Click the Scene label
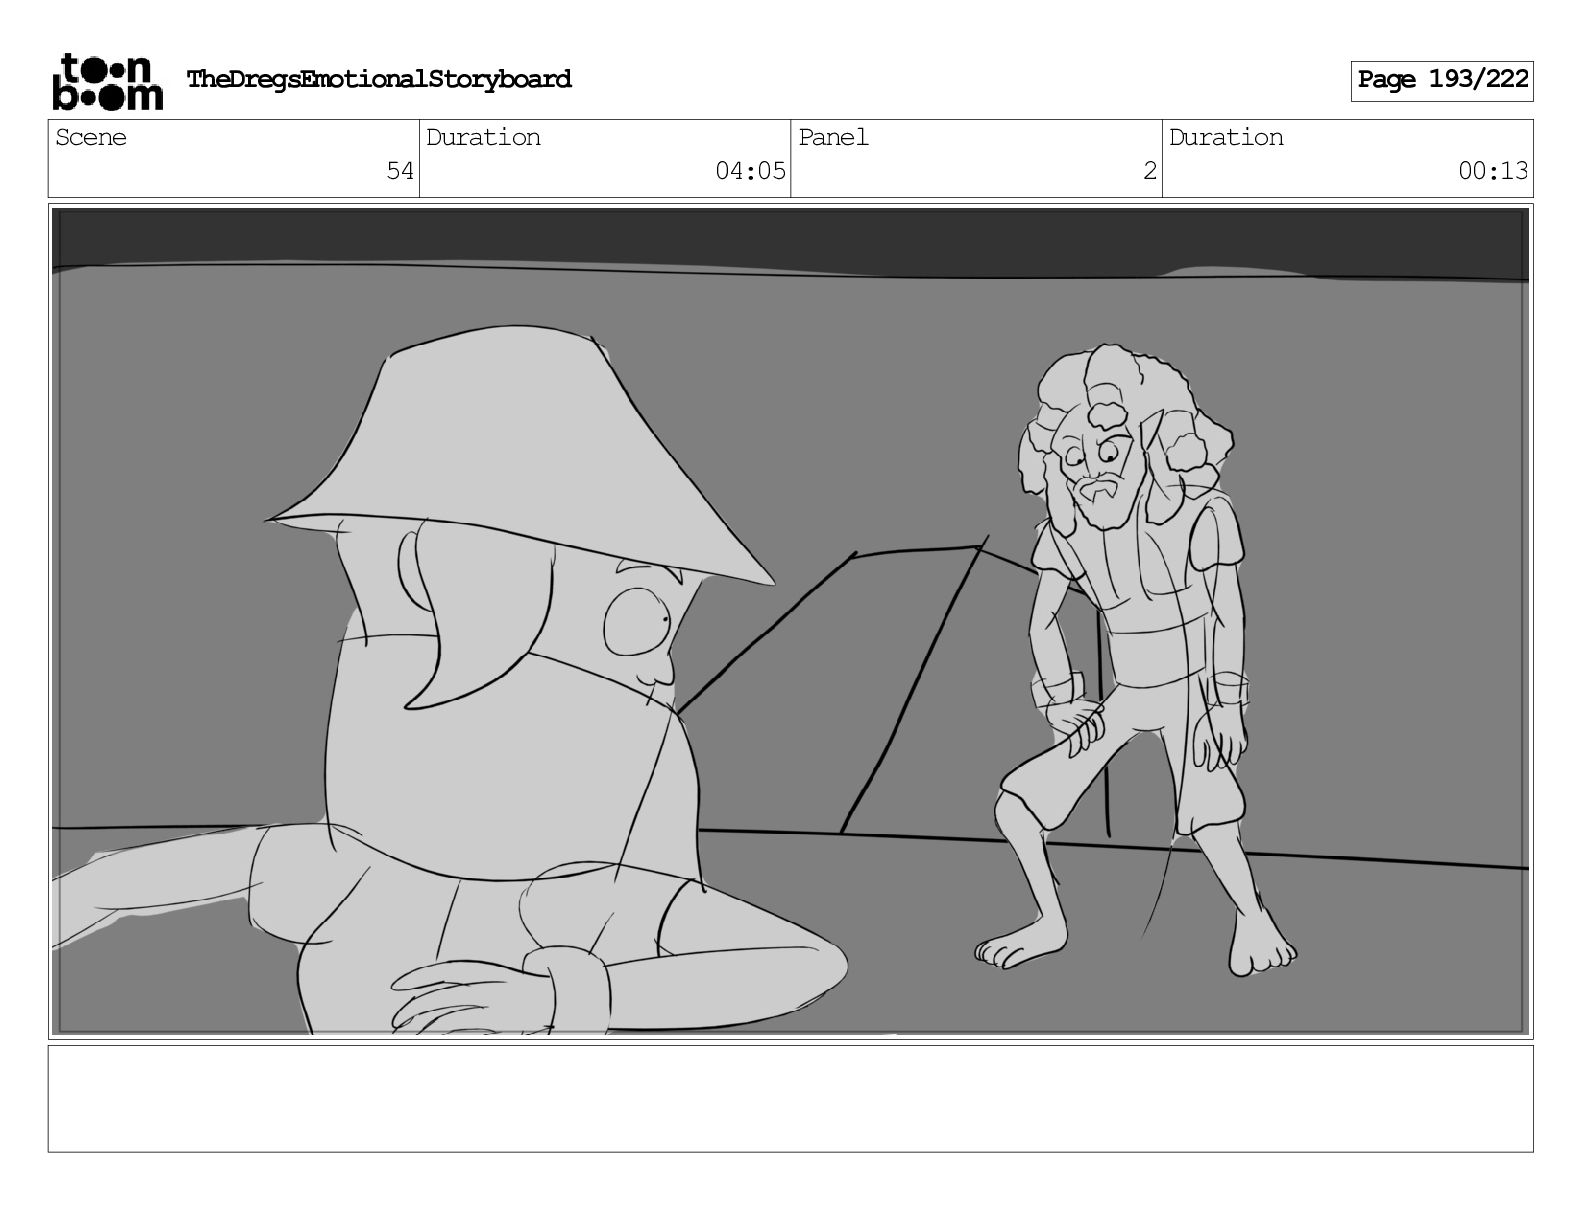 91,138
